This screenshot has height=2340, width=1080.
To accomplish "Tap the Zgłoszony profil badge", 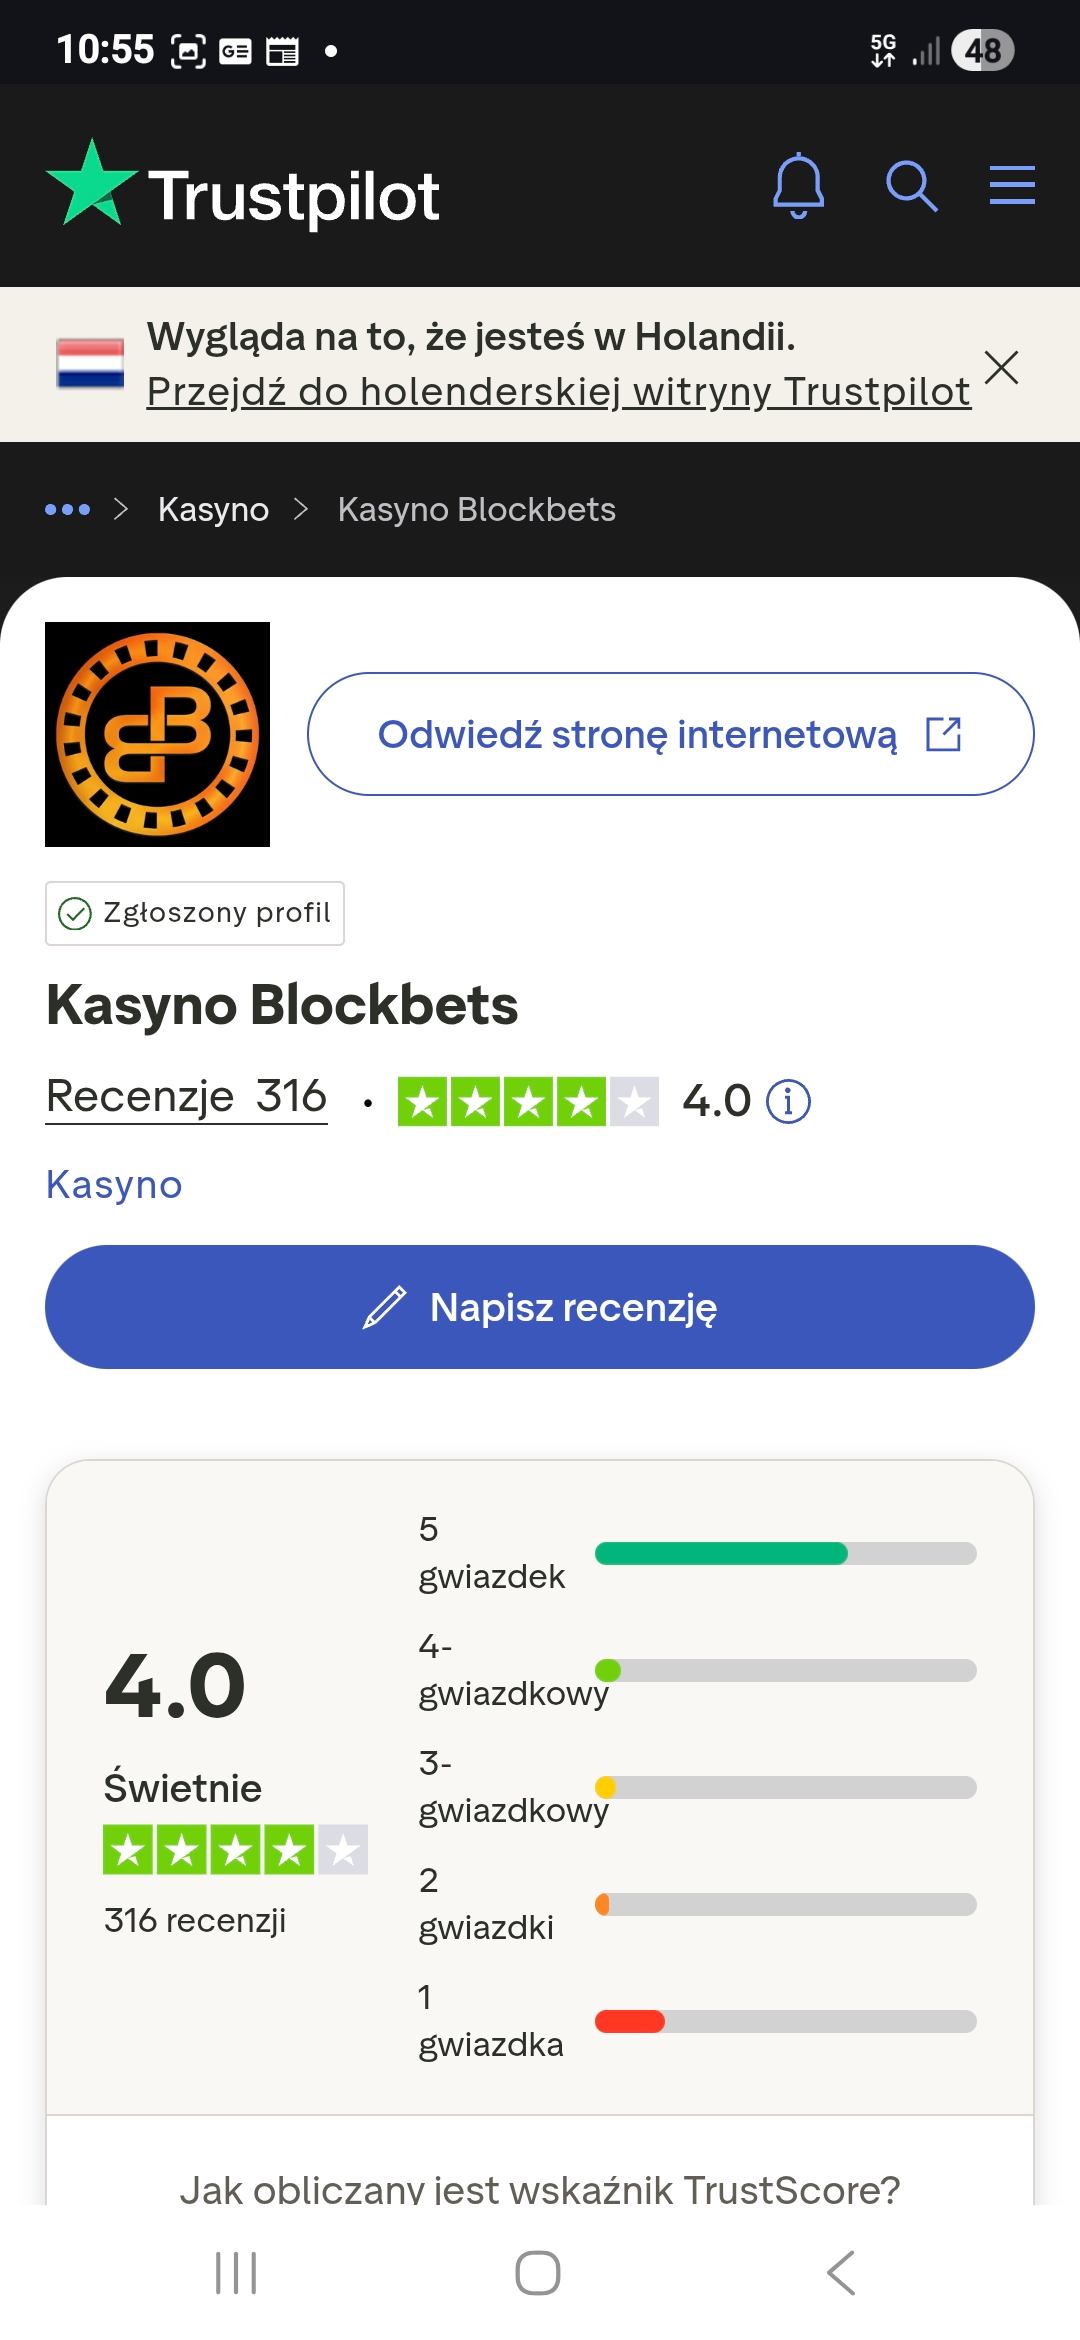I will pyautogui.click(x=195, y=913).
